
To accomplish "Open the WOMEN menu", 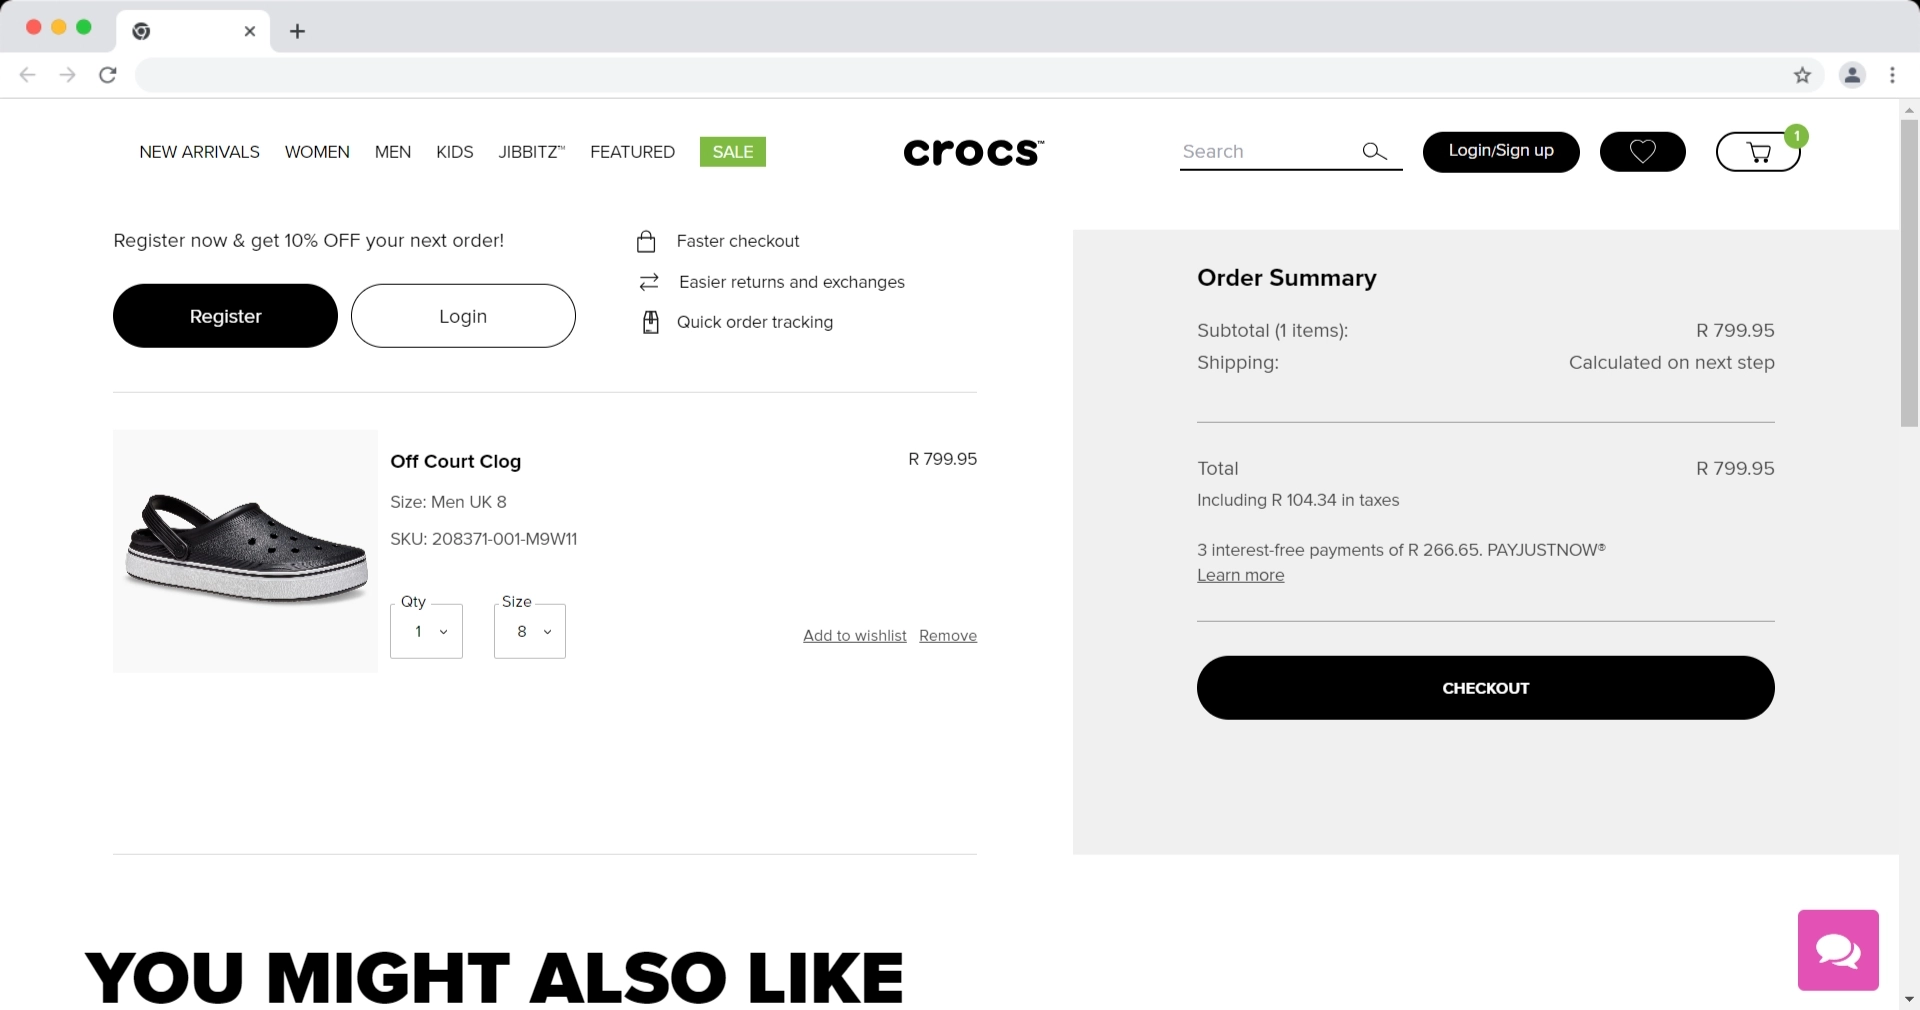I will pos(317,152).
